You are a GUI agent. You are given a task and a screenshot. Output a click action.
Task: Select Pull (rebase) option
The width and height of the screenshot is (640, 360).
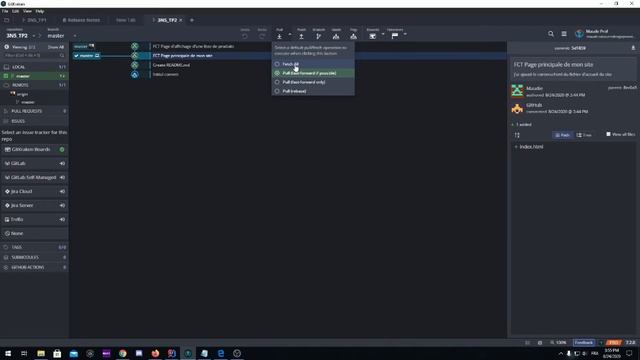(313, 91)
